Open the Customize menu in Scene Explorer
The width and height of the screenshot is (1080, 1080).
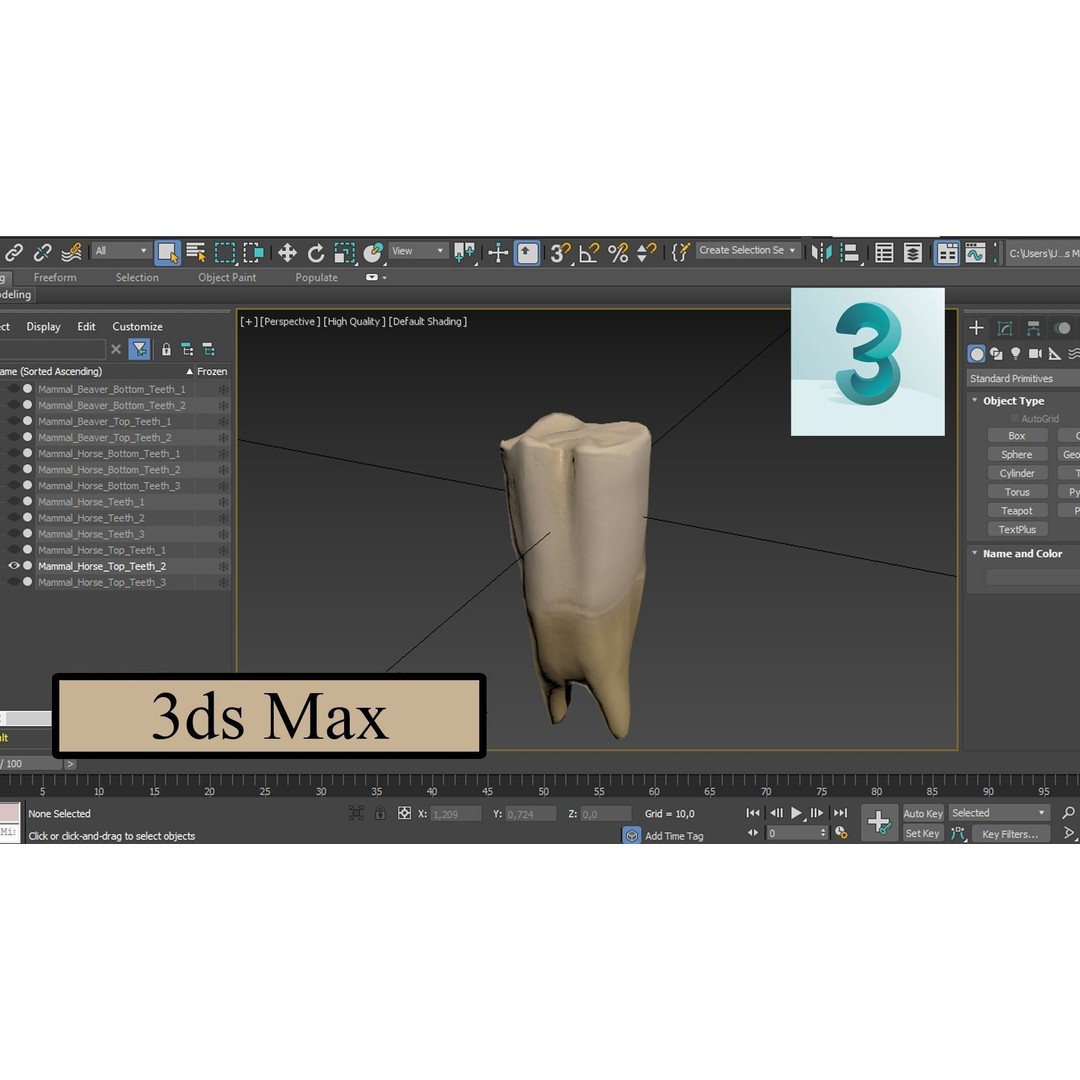[x=138, y=326]
